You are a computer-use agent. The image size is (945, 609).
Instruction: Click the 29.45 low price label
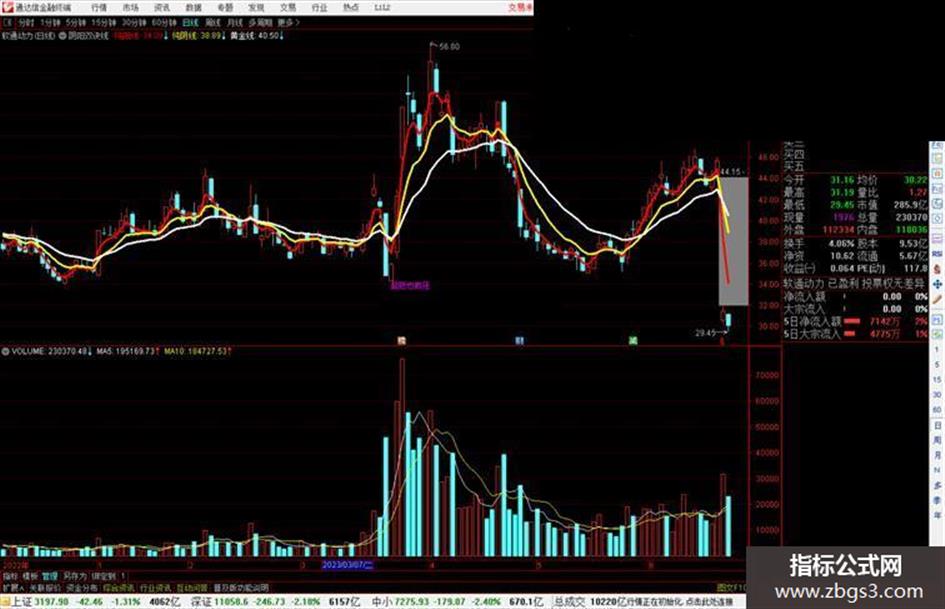pos(705,332)
